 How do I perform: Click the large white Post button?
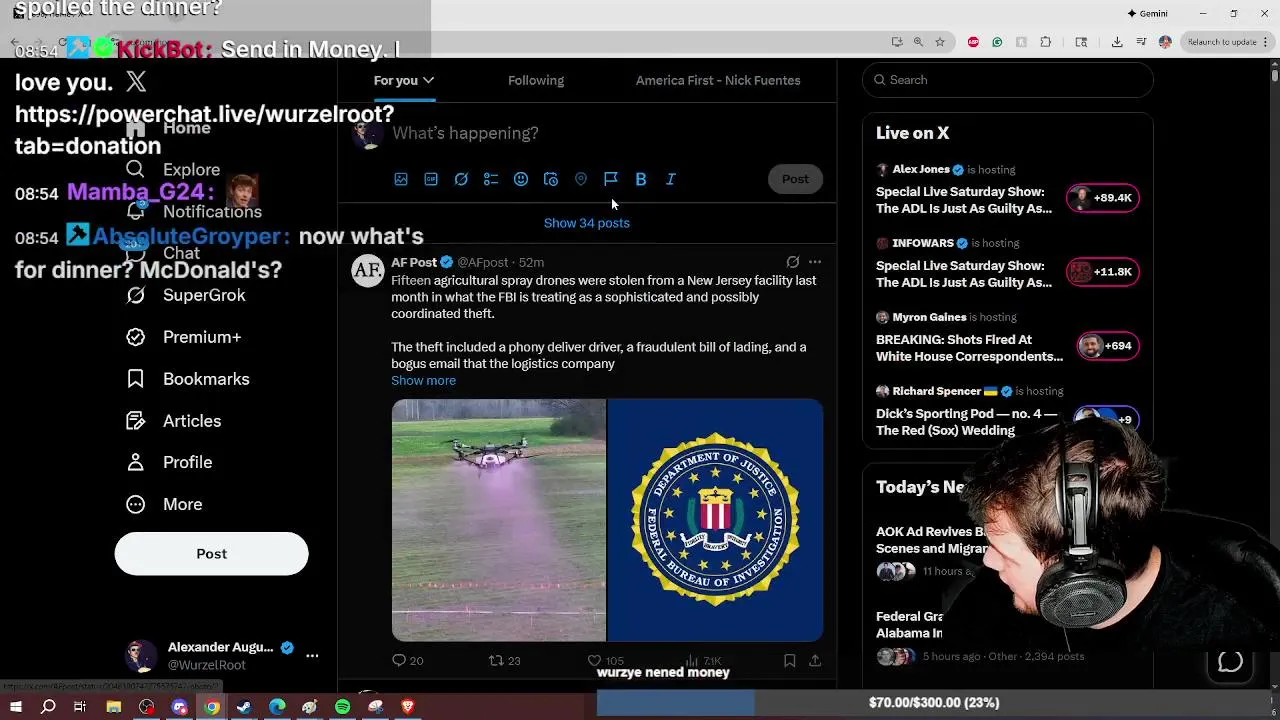[x=211, y=554]
